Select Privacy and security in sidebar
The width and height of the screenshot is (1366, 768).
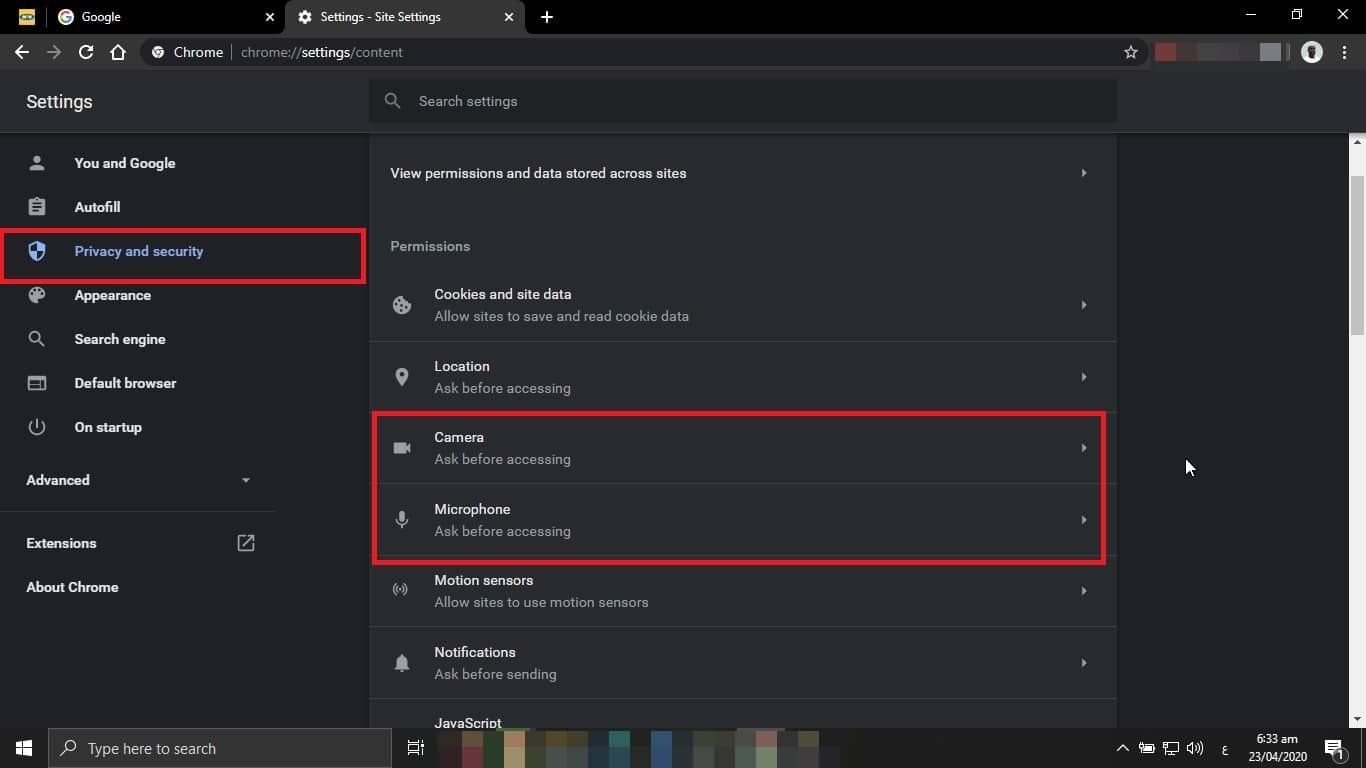[138, 251]
